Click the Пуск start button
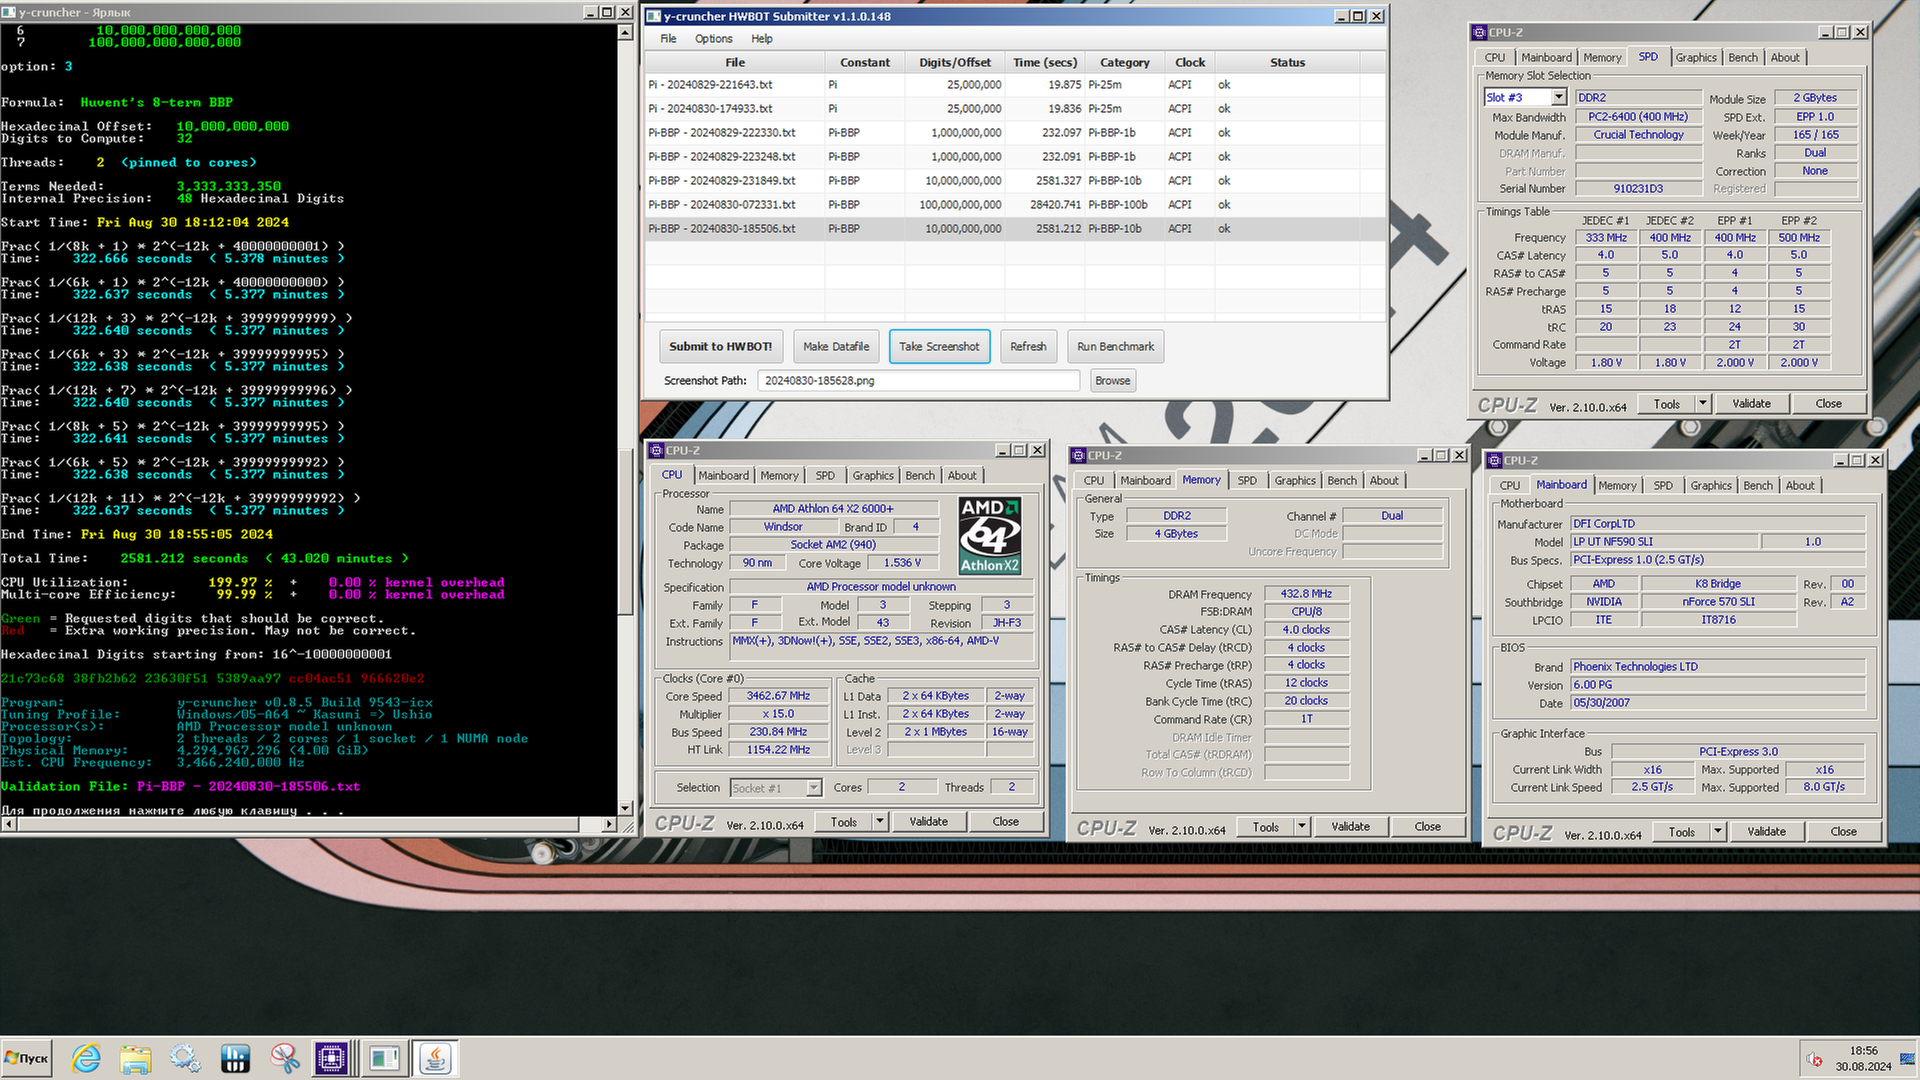 tap(27, 1058)
